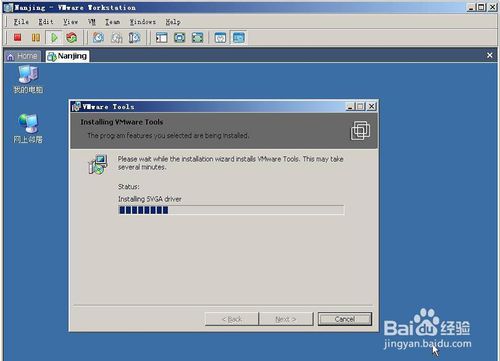Take a snapshot using the clock toolbar icon

click(x=98, y=38)
